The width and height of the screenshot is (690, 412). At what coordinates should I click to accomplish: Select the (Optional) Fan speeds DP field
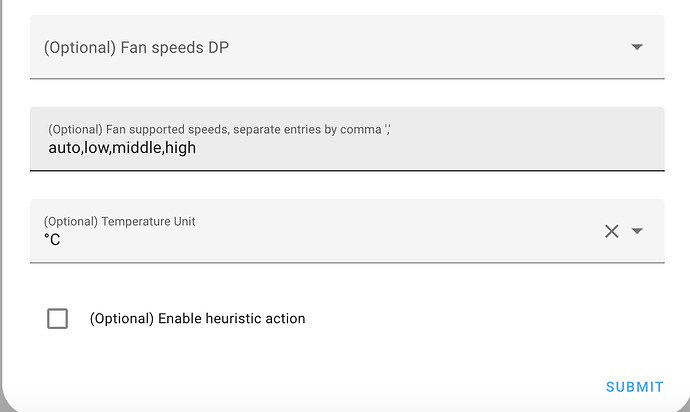tap(330, 47)
